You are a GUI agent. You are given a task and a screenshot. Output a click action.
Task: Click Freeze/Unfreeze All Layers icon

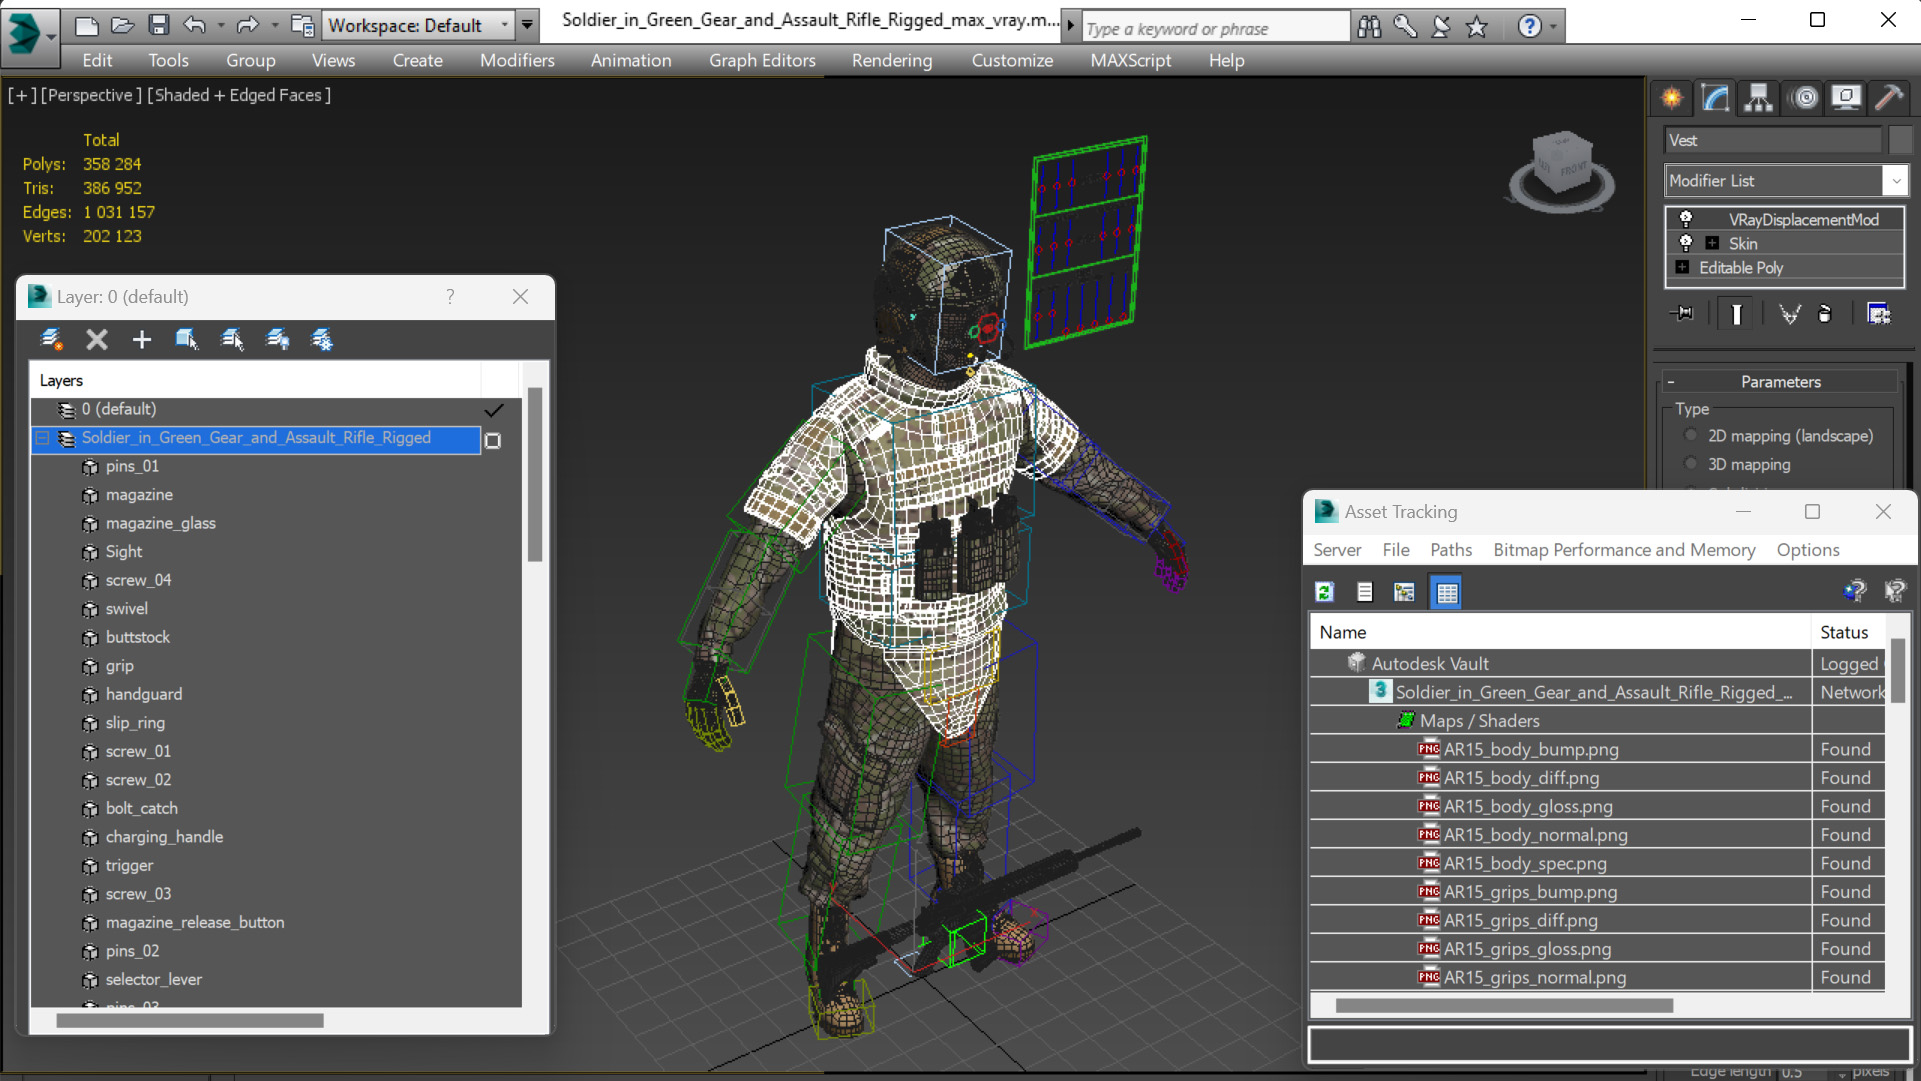(x=322, y=340)
